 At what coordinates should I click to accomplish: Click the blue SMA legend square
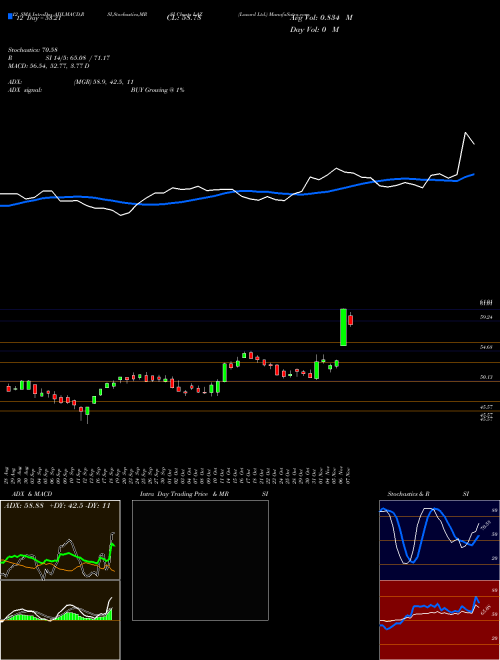point(10,17)
